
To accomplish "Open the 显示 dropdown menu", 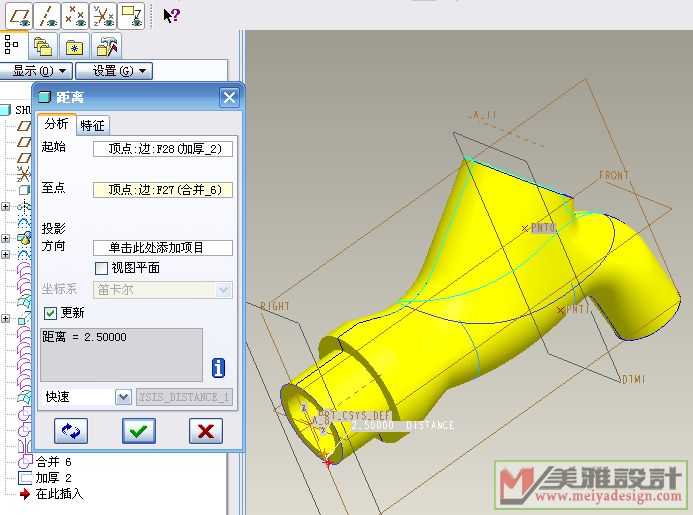I will (37, 70).
